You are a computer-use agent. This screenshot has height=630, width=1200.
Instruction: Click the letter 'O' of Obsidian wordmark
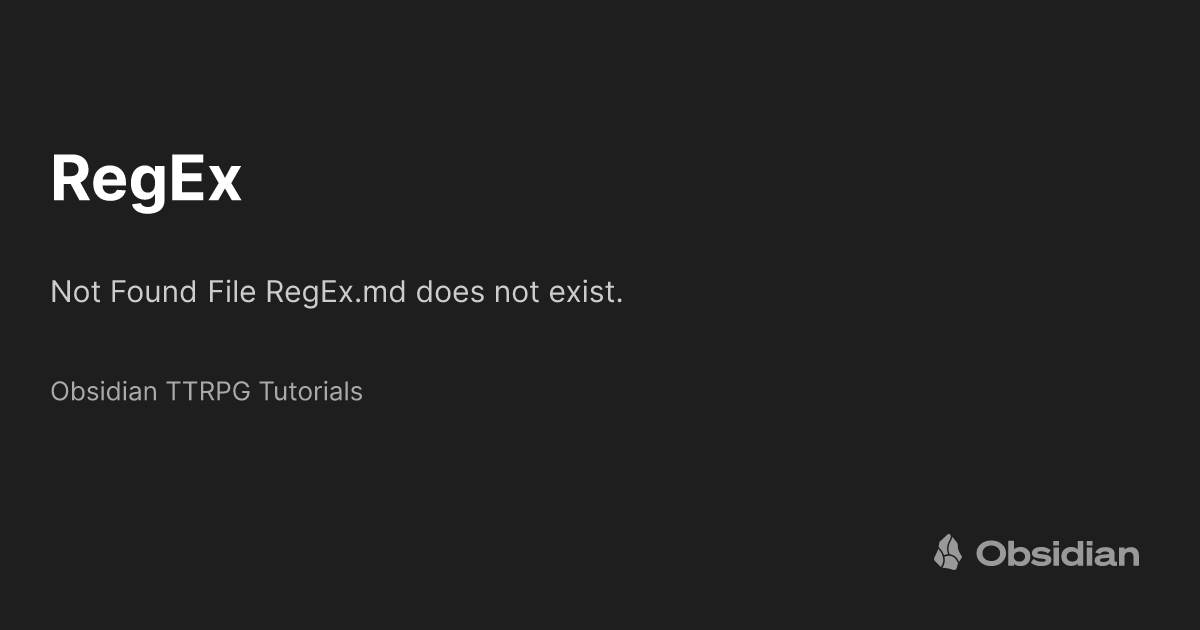pos(990,554)
